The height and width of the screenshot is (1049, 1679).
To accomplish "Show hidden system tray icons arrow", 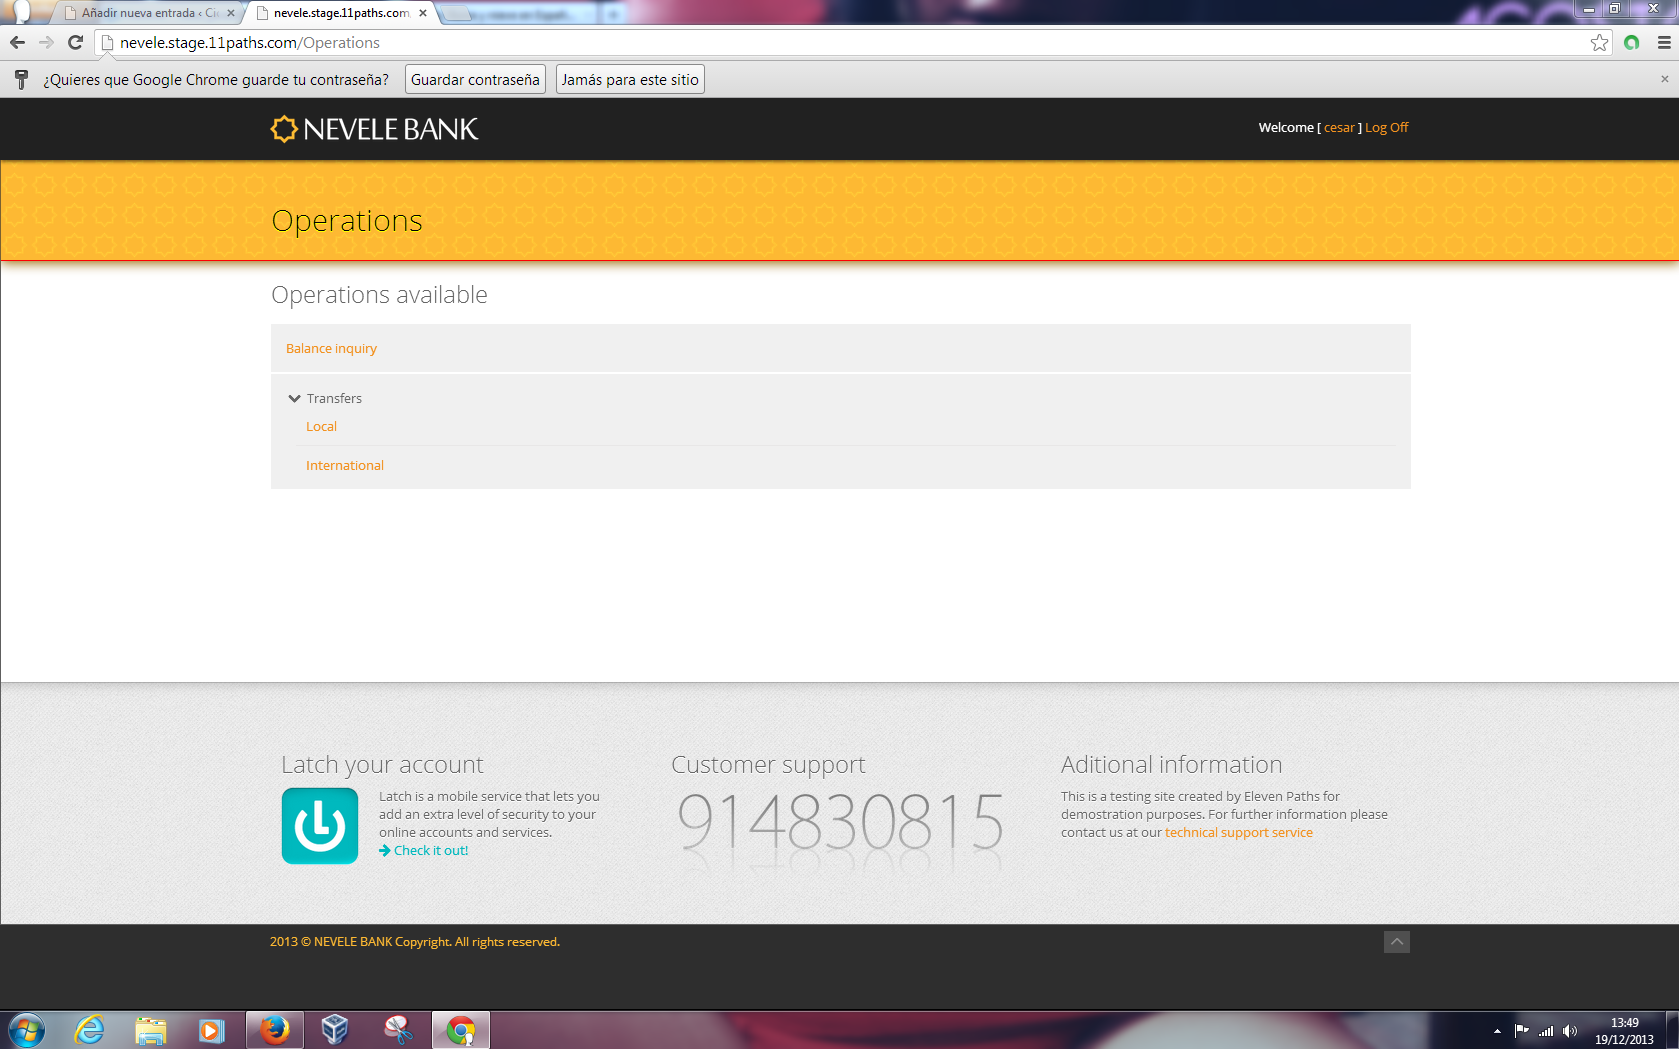I will pyautogui.click(x=1497, y=1031).
